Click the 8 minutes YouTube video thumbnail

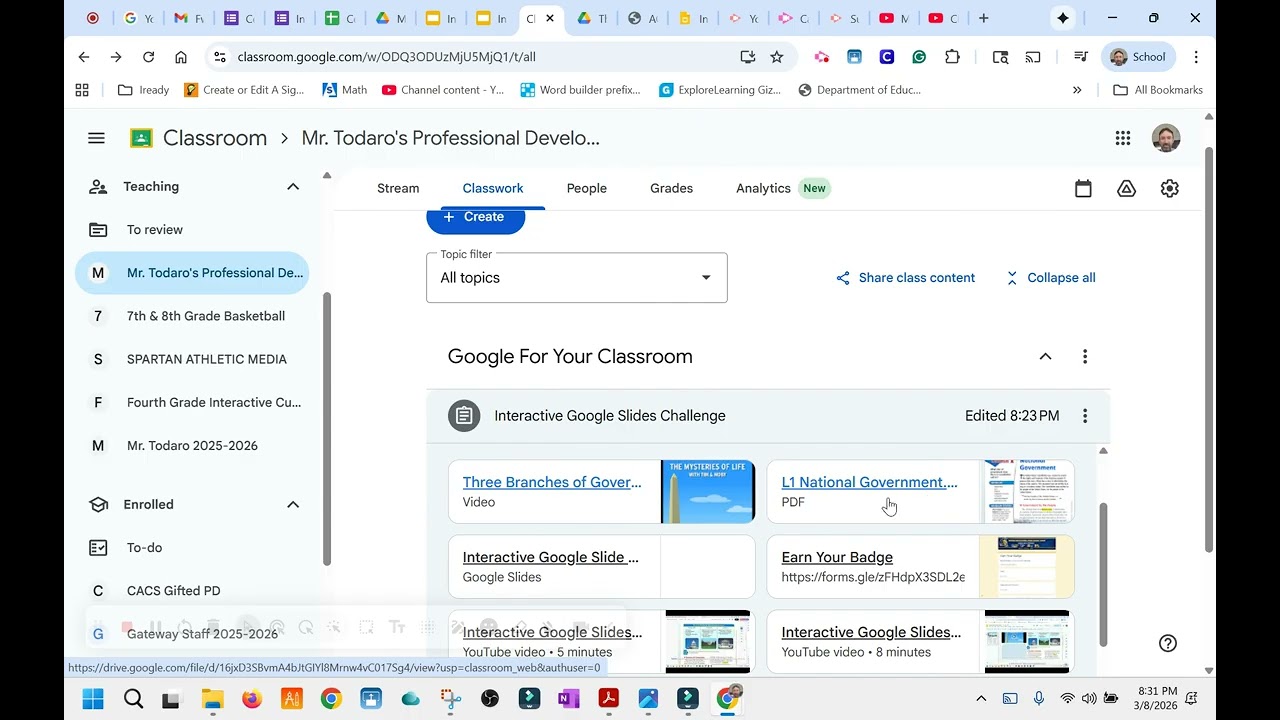(x=1027, y=641)
